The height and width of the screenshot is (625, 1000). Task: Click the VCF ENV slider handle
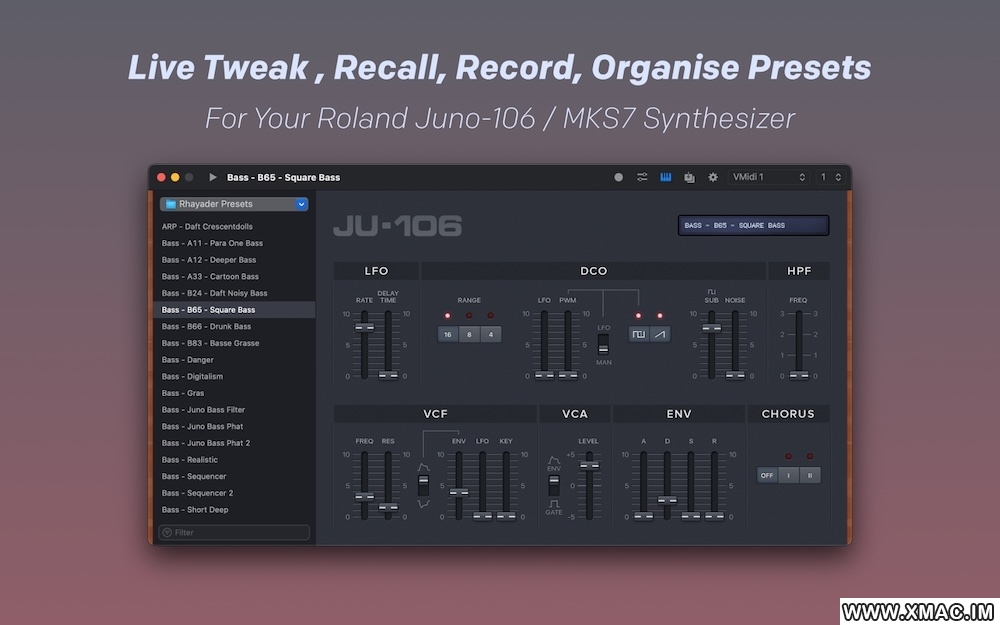(x=459, y=492)
